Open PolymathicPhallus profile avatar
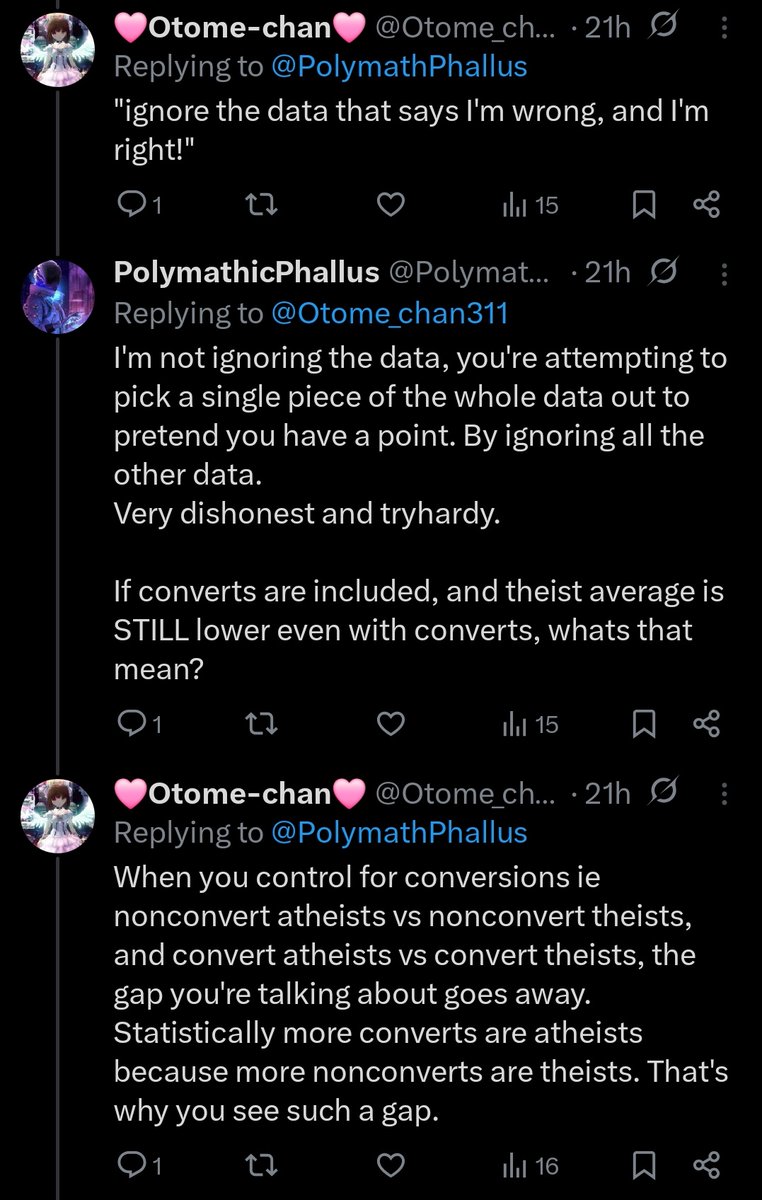Screen dimensions: 762x1200 click(x=58, y=295)
